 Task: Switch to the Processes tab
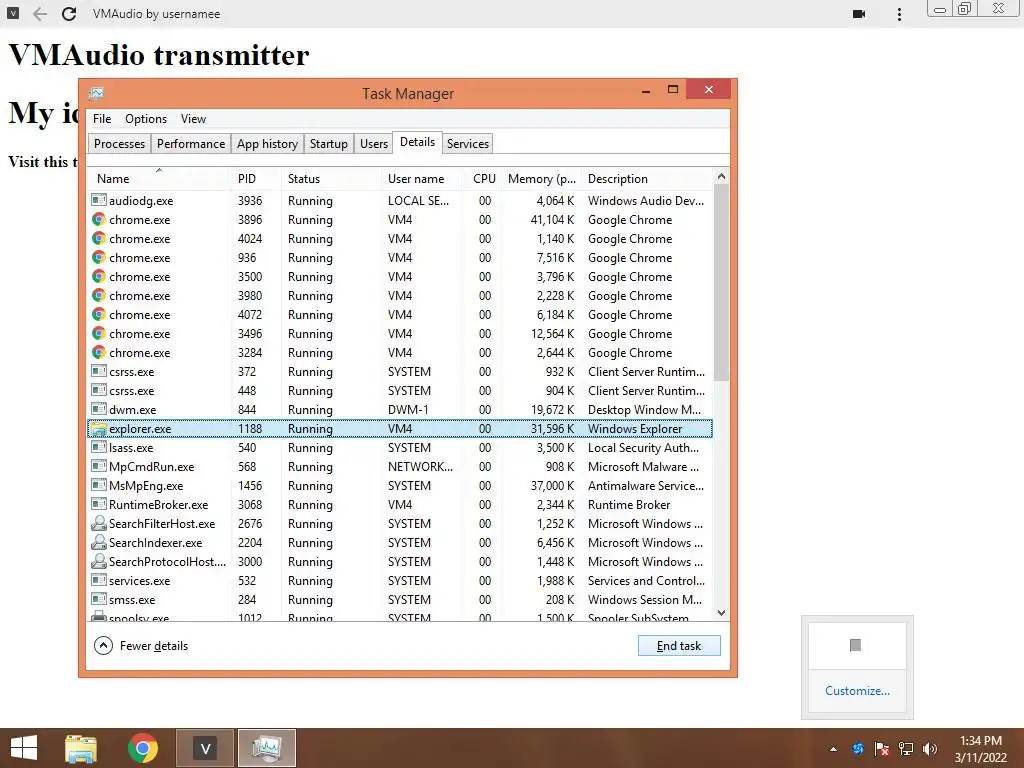pos(120,144)
